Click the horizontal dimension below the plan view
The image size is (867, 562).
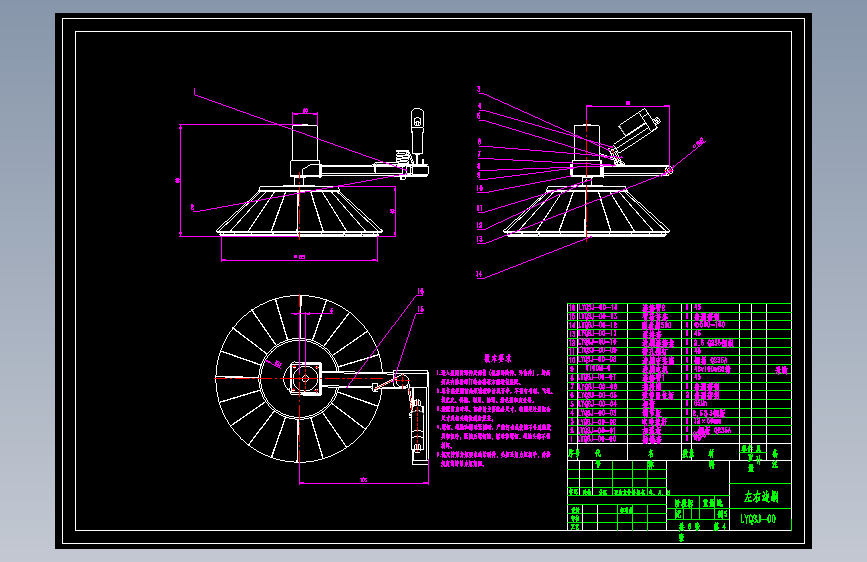364,480
